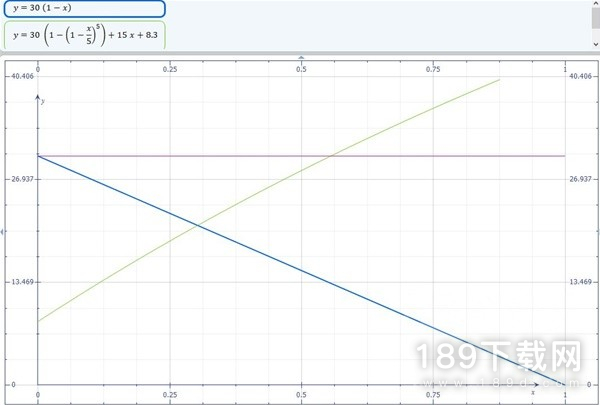Image resolution: width=600 pixels, height=405 pixels.
Task: Click the green and purple line intersection
Action: (x=331, y=156)
